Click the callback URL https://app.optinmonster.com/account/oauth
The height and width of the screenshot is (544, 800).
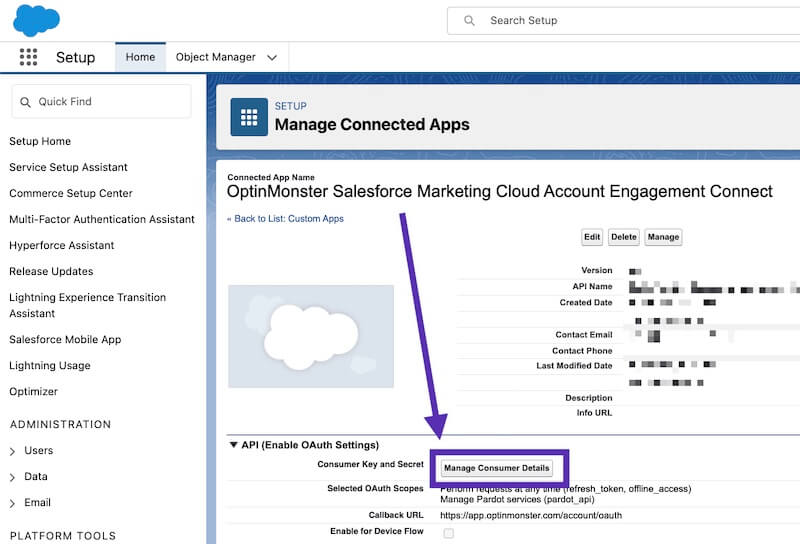531,515
